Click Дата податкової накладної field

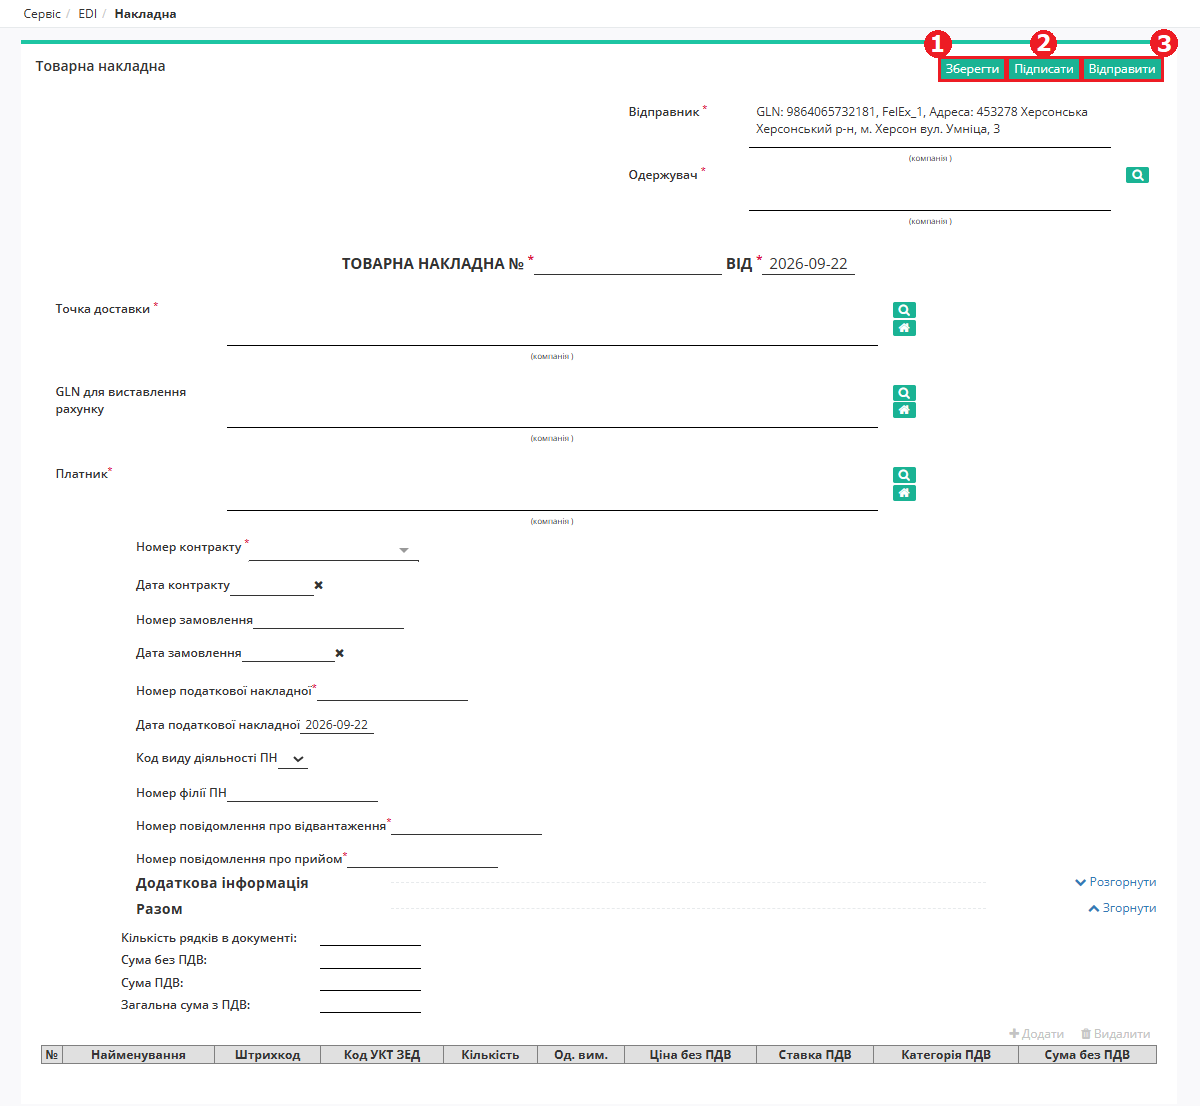pyautogui.click(x=337, y=725)
